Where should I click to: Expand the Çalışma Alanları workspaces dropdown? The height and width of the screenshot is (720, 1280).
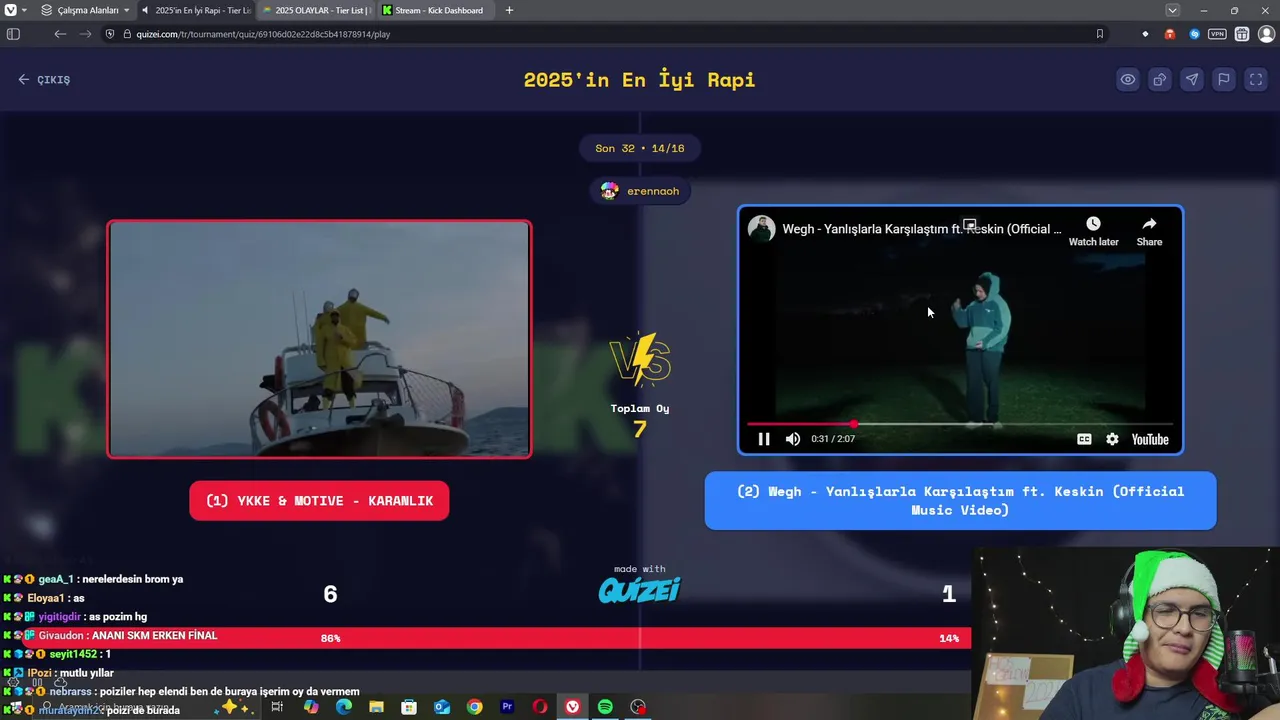[86, 10]
